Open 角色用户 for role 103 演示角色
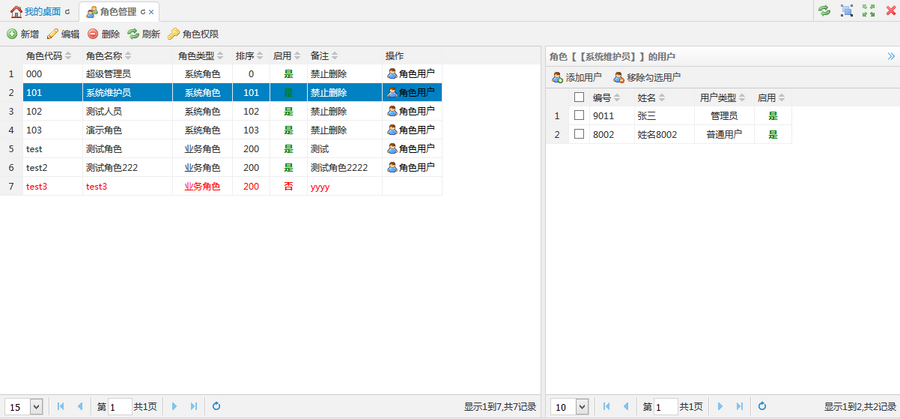The image size is (900, 419). [x=411, y=130]
